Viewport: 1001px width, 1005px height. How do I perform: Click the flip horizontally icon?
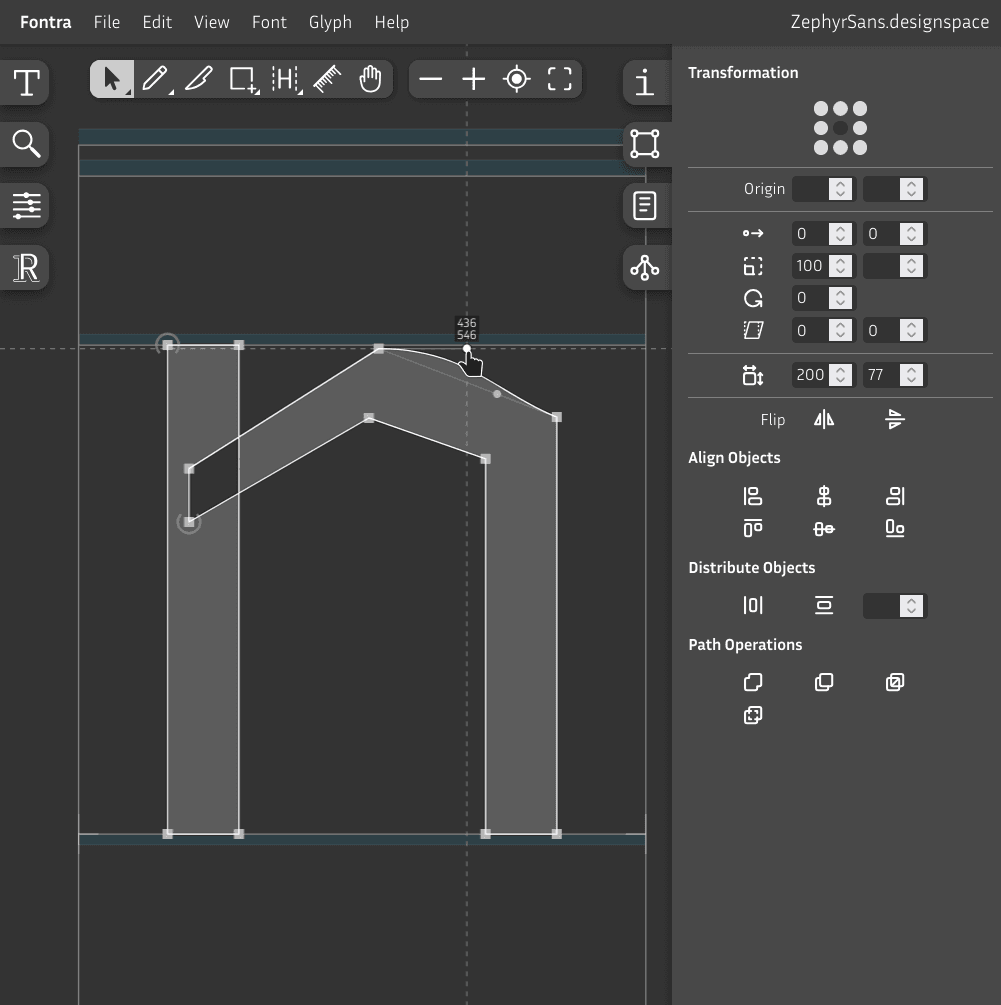pos(824,420)
